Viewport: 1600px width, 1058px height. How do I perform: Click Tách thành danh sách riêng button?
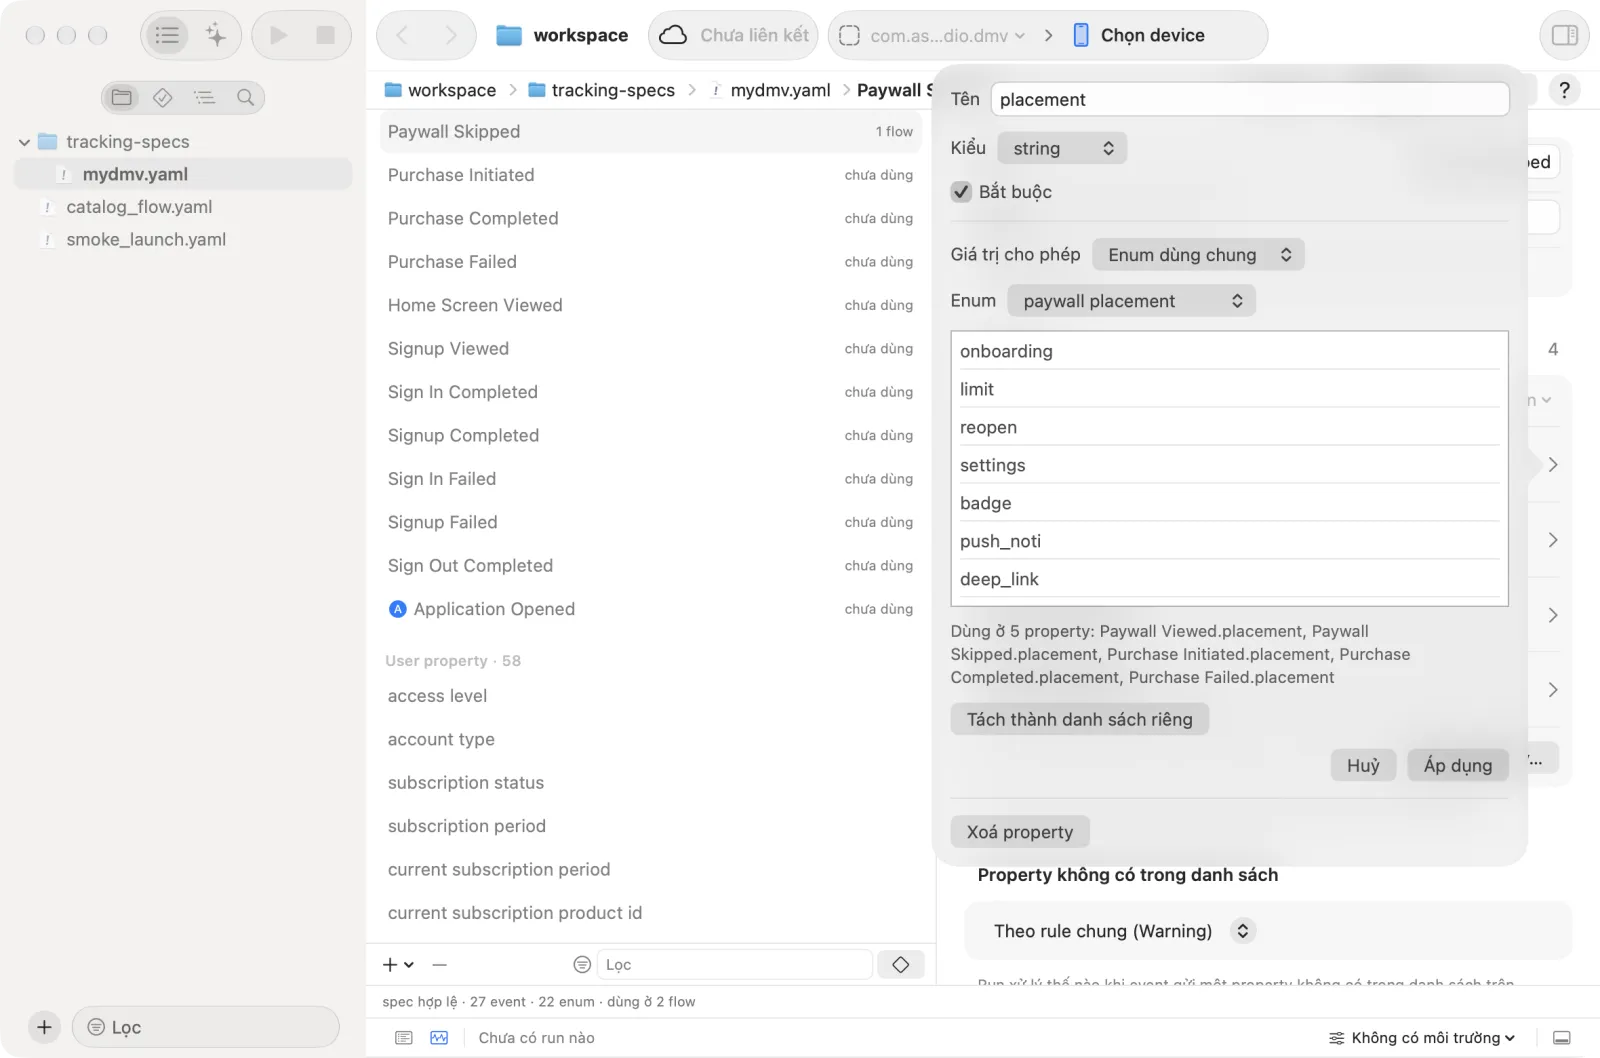point(1079,719)
